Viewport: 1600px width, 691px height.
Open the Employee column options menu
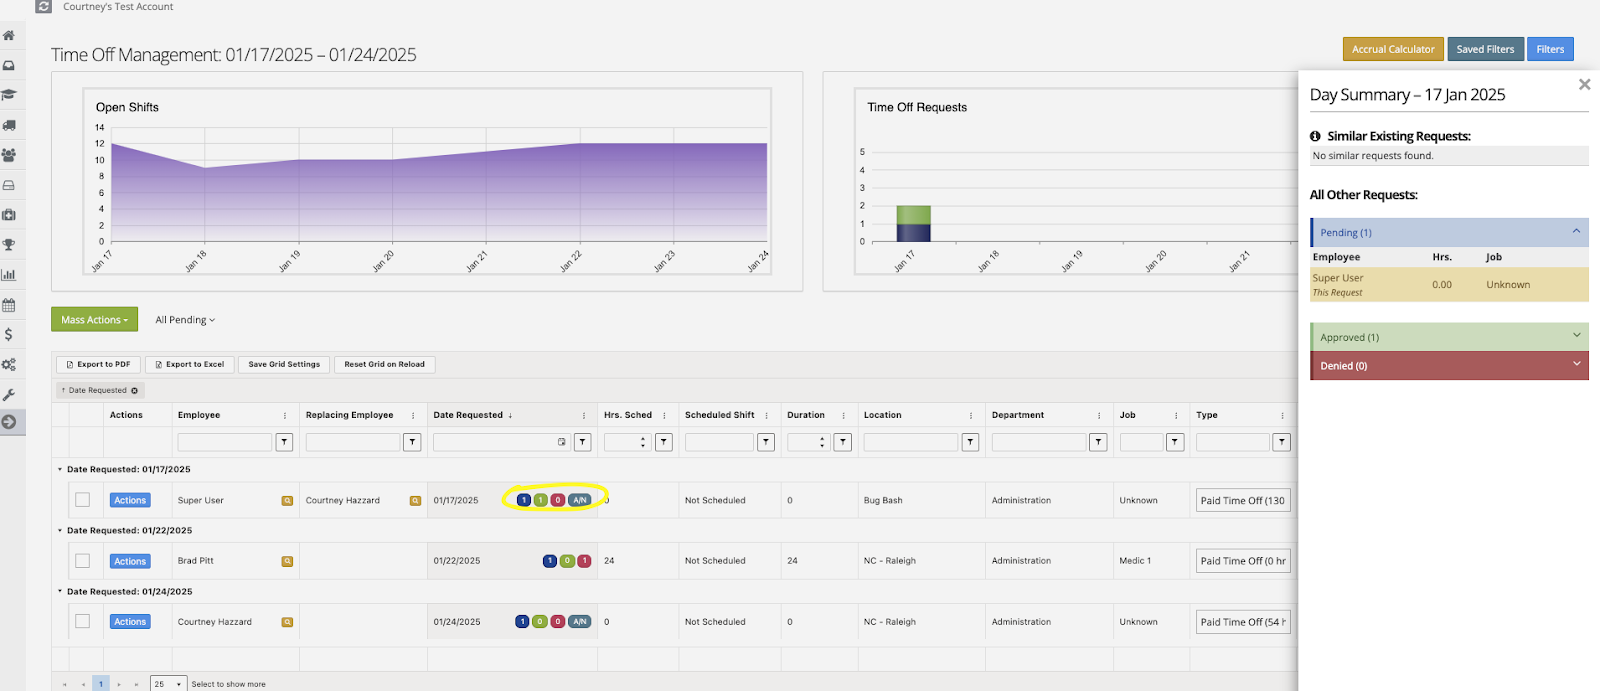pos(285,416)
